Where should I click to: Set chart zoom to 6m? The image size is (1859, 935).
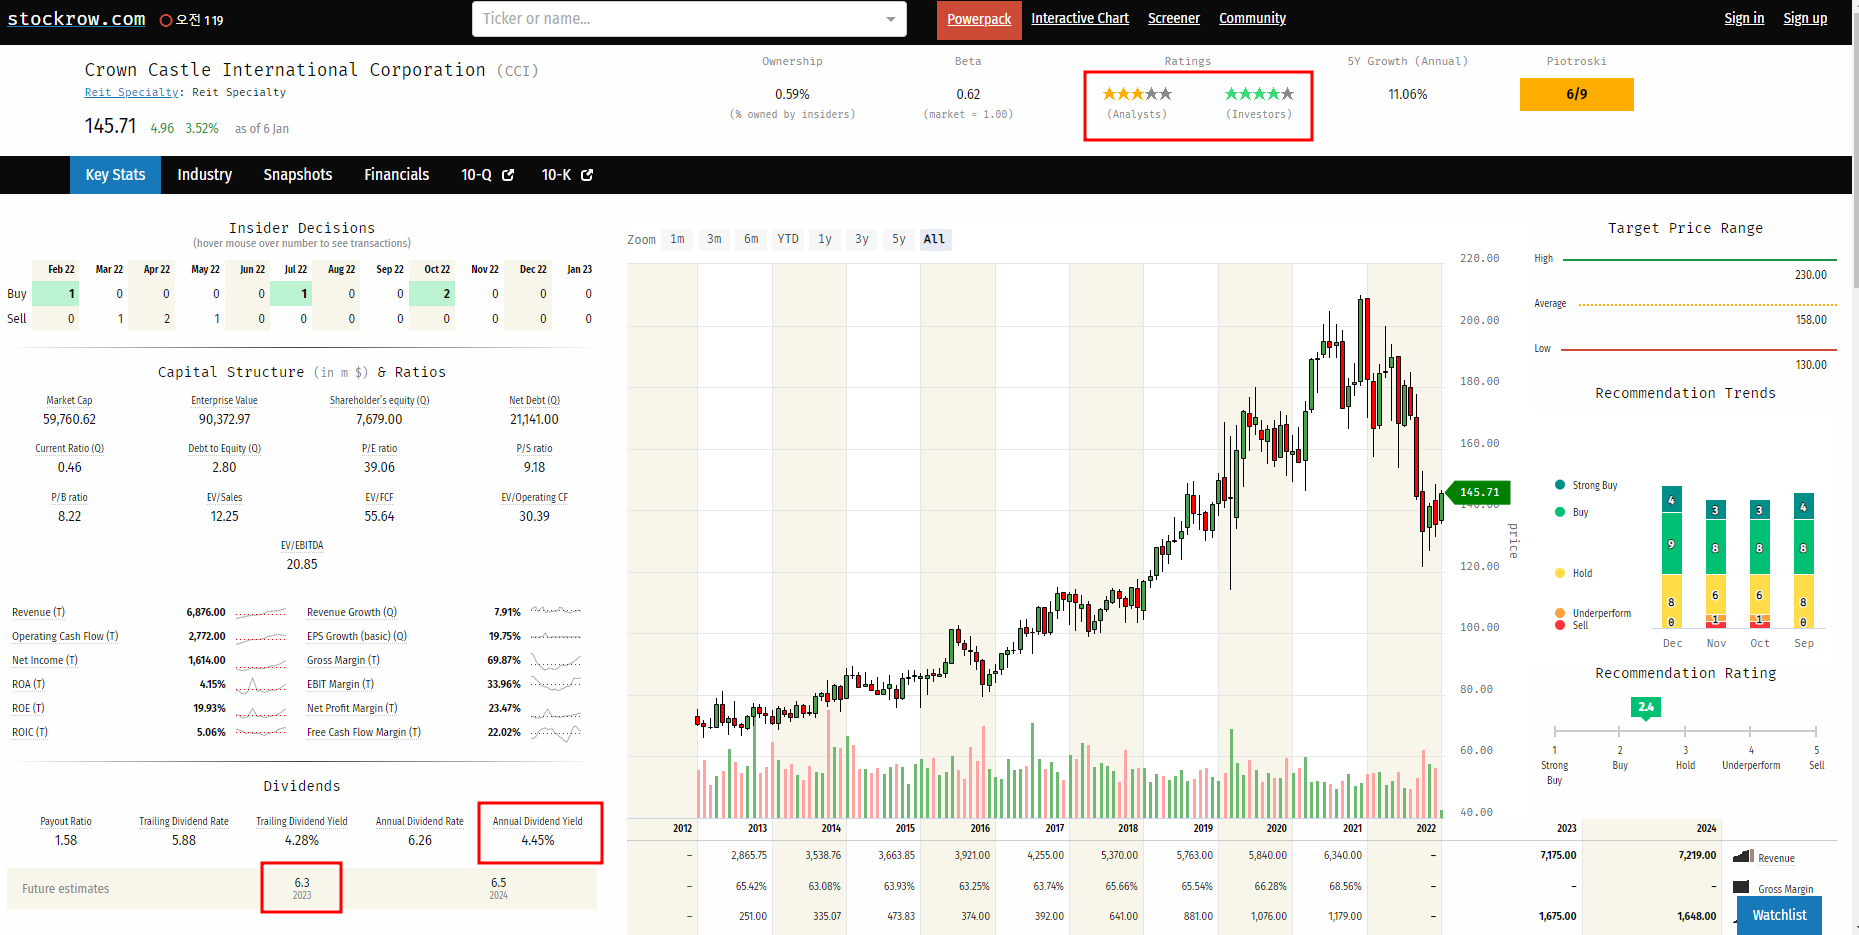752,239
